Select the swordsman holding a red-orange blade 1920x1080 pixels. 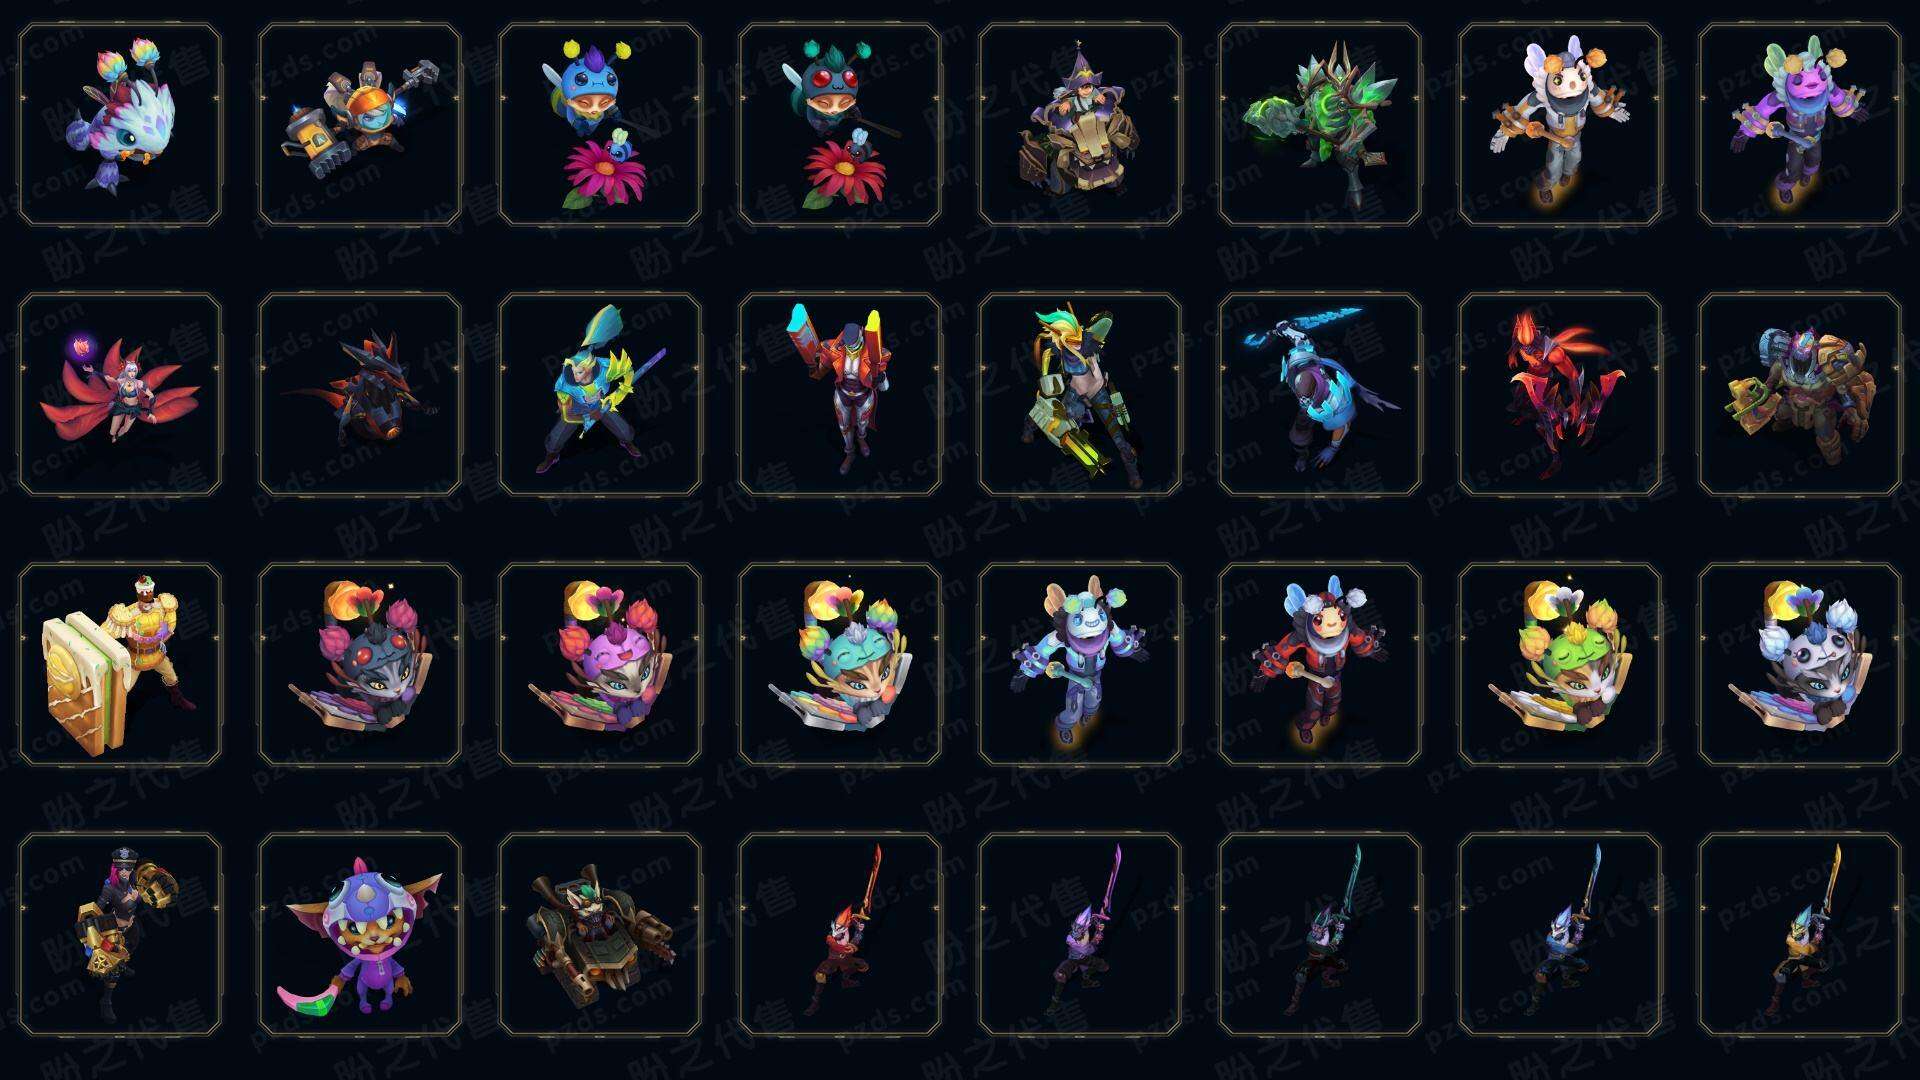click(840, 934)
